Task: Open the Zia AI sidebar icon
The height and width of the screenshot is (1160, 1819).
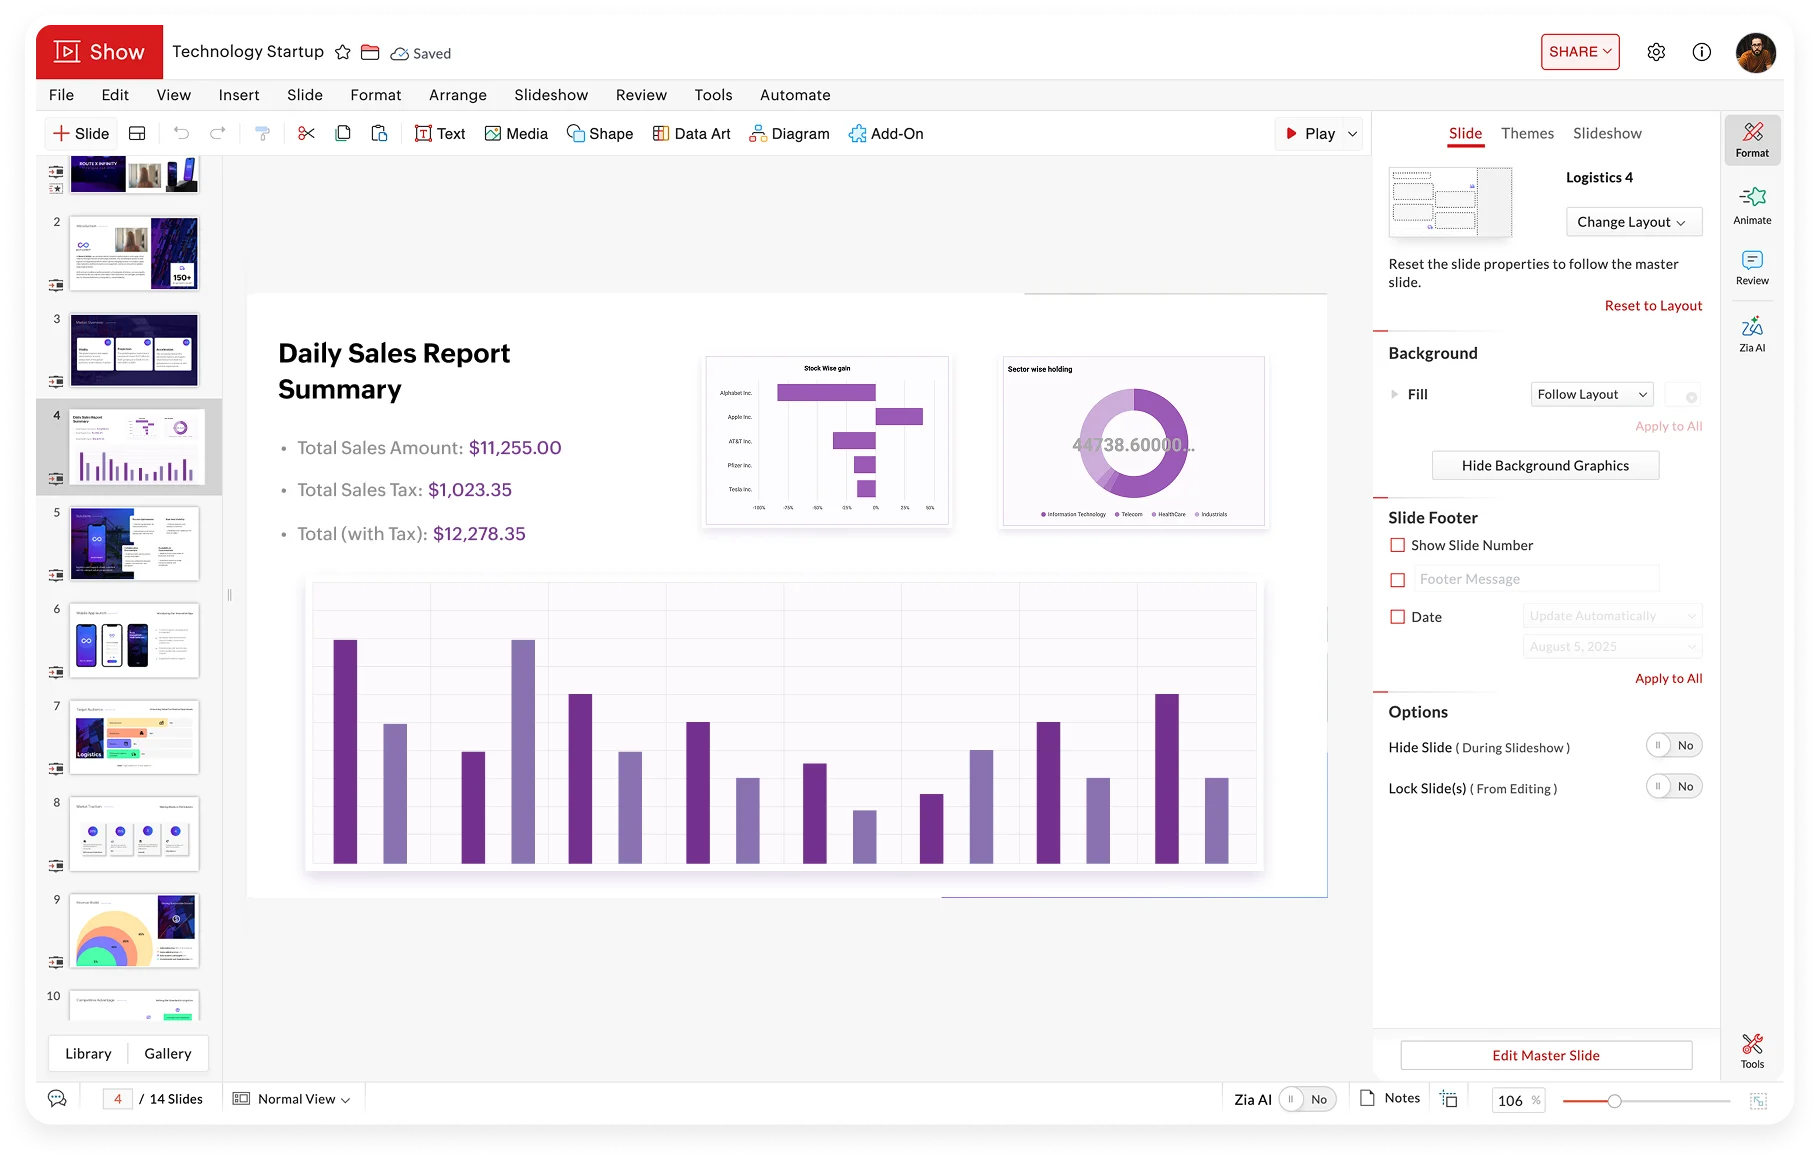Action: (x=1752, y=333)
